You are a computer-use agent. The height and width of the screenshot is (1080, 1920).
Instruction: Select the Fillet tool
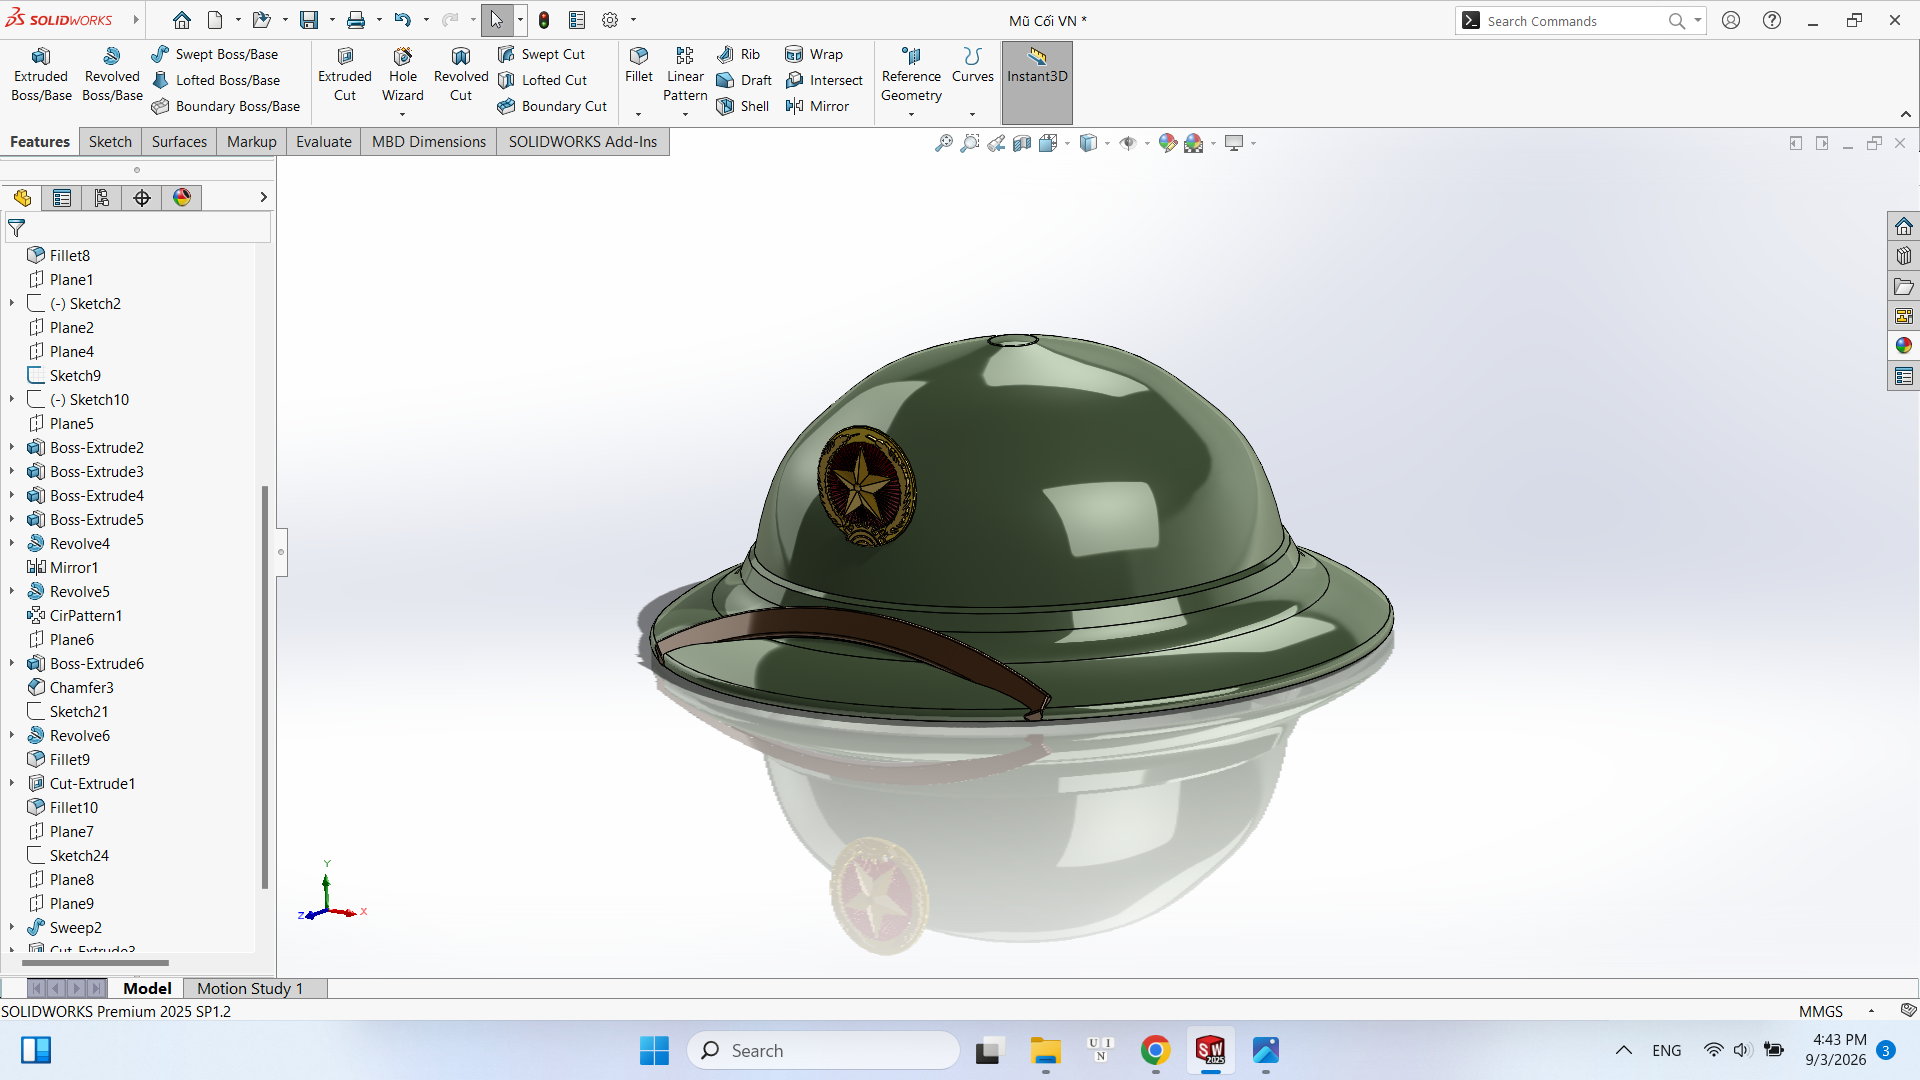coord(639,66)
